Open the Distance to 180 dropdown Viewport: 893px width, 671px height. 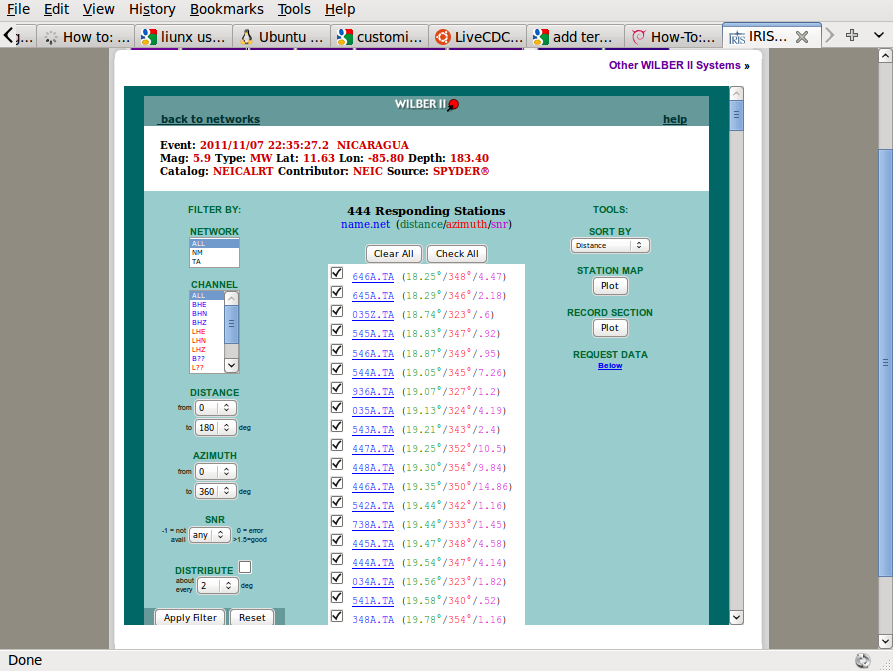(216, 427)
